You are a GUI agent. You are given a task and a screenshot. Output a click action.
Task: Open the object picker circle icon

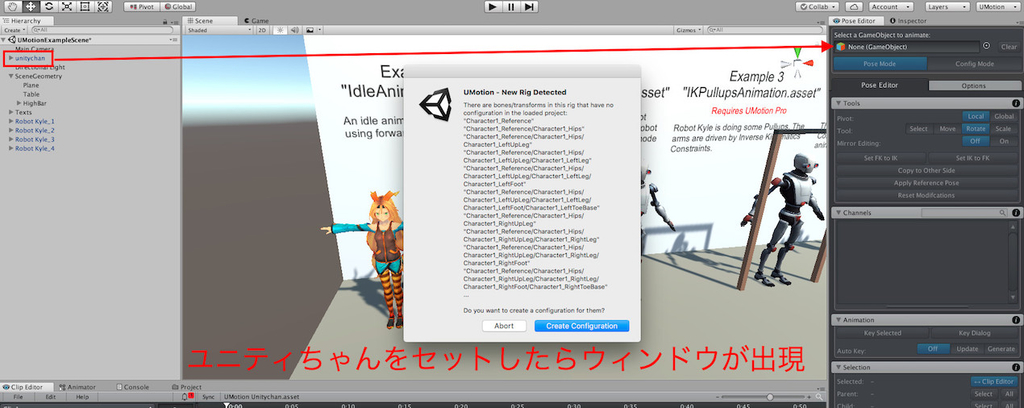pyautogui.click(x=986, y=46)
